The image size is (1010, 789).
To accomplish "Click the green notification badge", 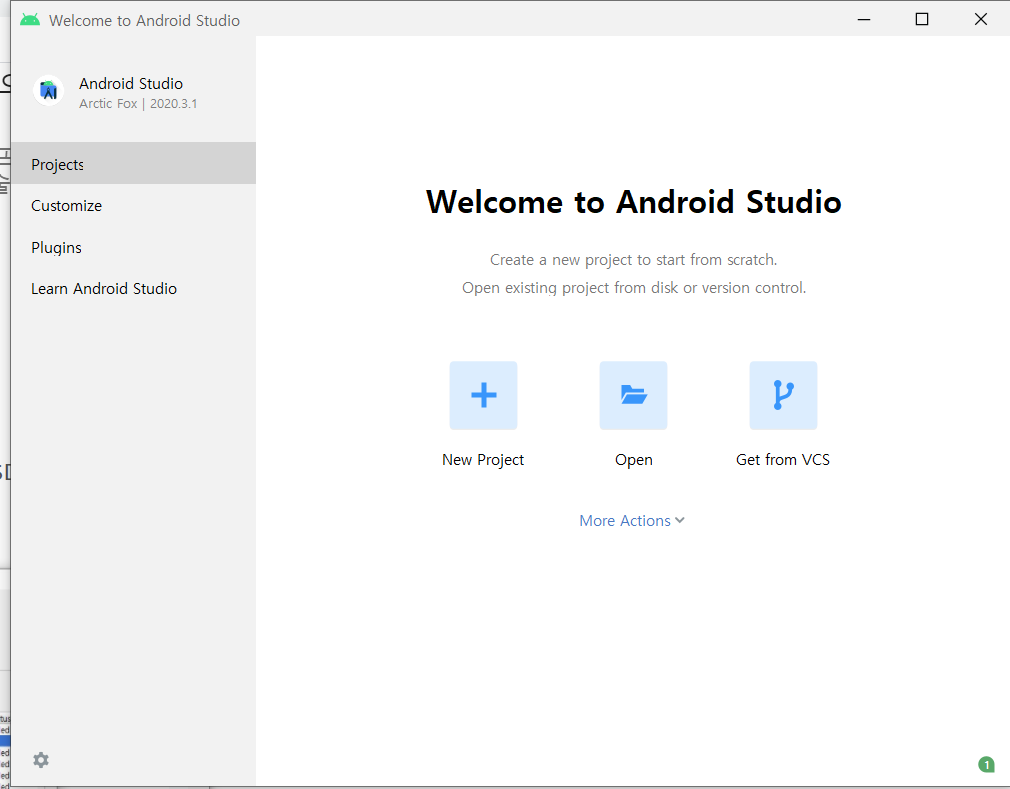I will 986,765.
